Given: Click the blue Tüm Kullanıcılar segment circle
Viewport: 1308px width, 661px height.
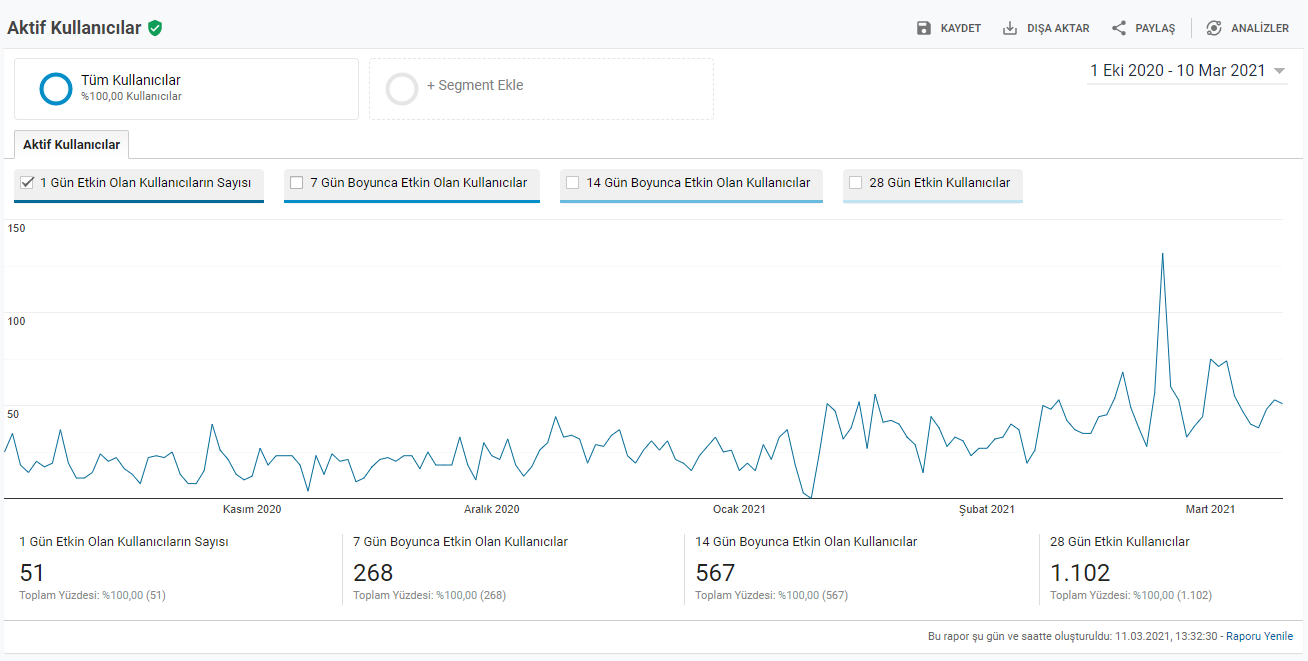Looking at the screenshot, I should tap(56, 89).
